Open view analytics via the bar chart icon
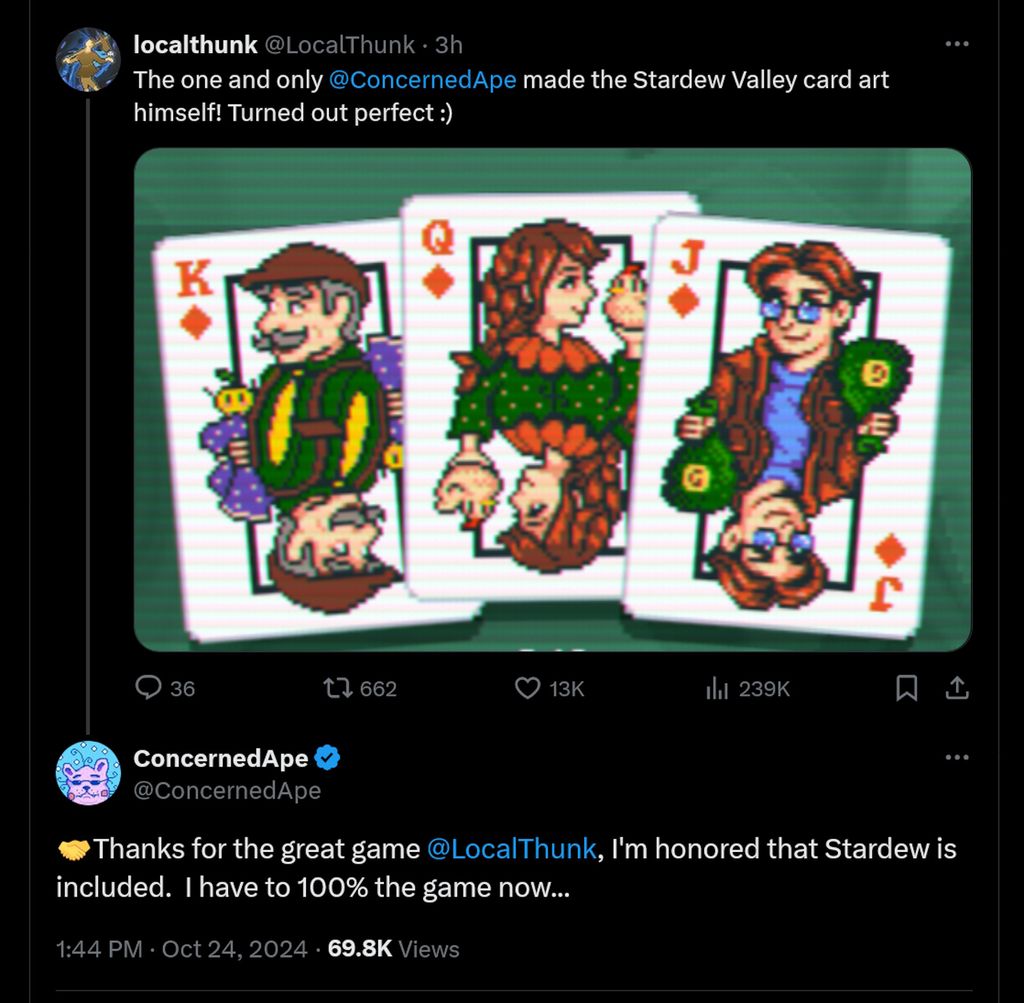The image size is (1024, 1003). click(716, 688)
